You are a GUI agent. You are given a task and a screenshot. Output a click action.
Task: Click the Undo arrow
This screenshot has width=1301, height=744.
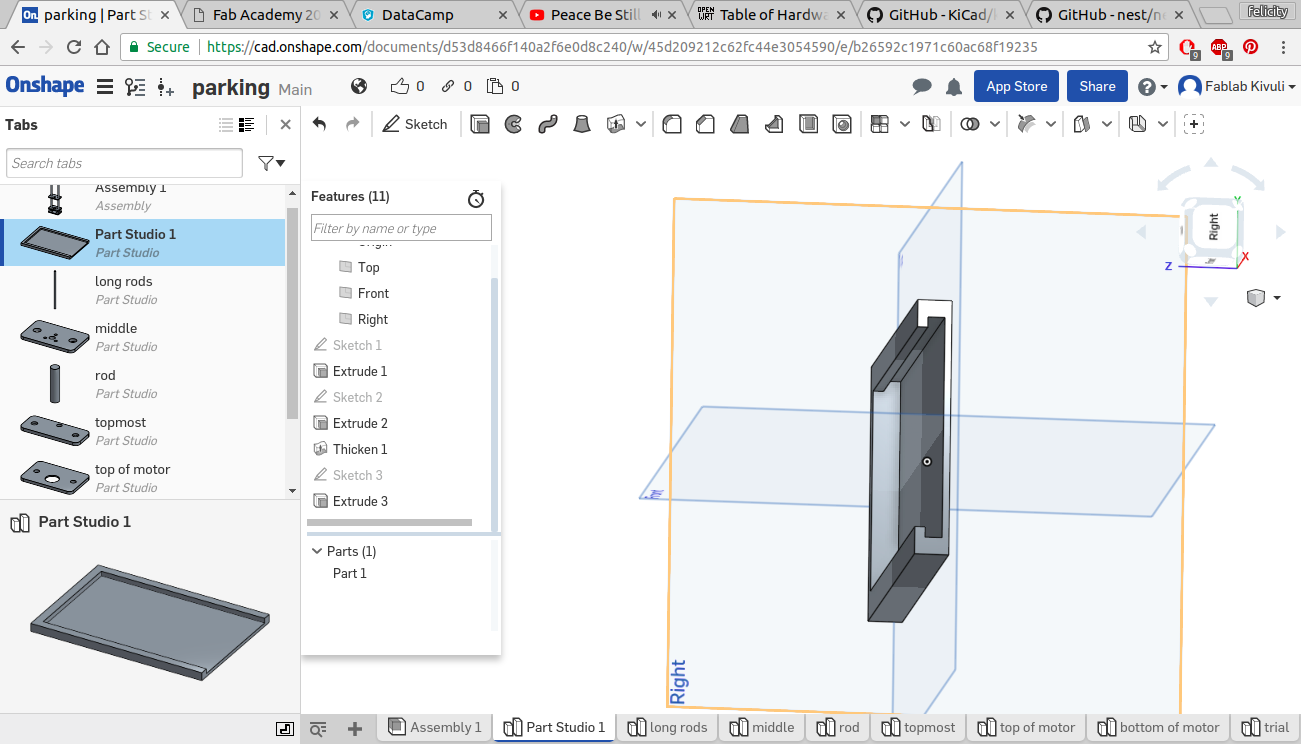320,124
